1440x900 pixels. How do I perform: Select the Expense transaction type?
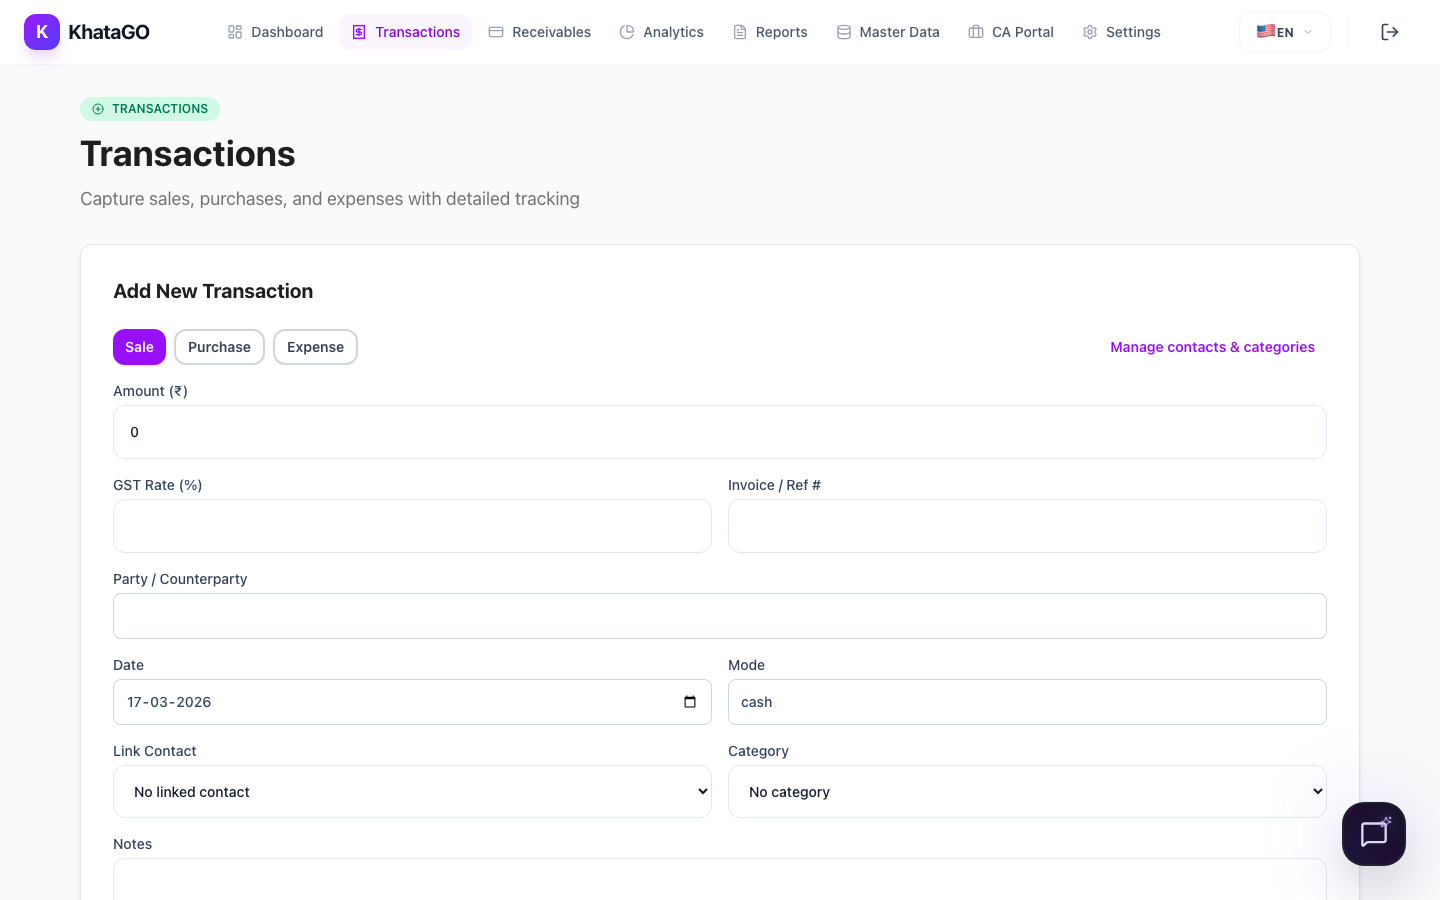315,347
